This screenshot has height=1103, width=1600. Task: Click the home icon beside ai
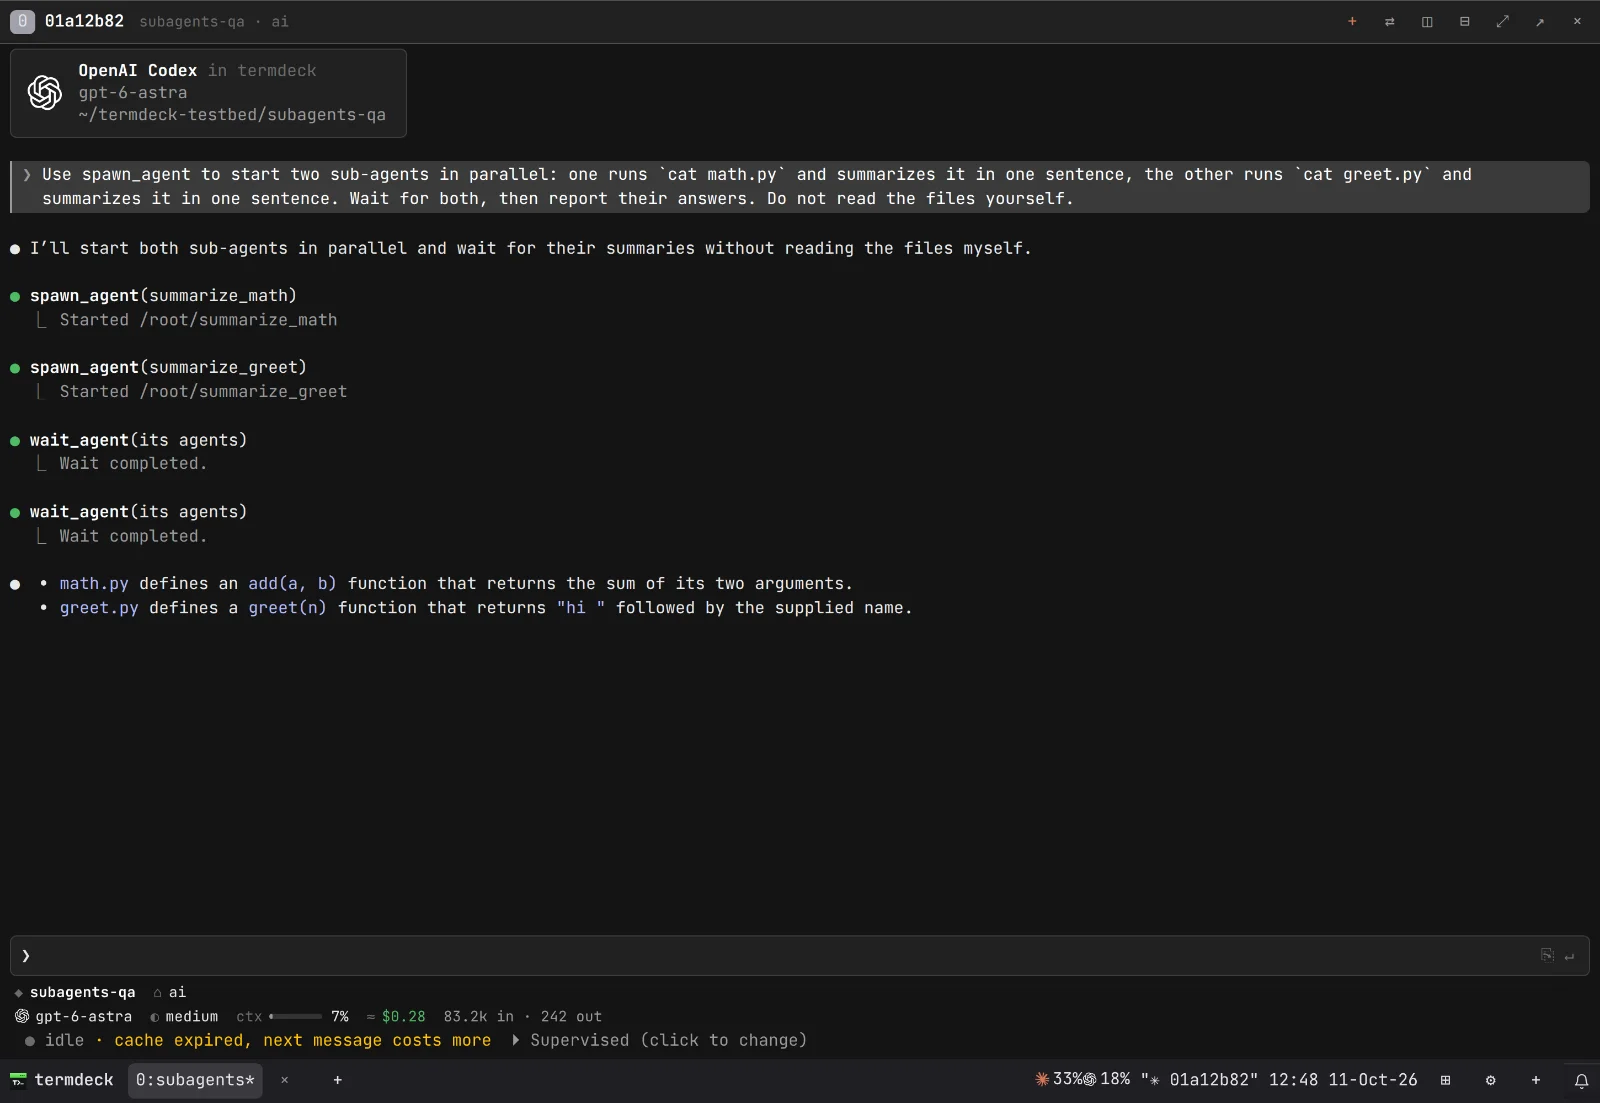(x=157, y=992)
